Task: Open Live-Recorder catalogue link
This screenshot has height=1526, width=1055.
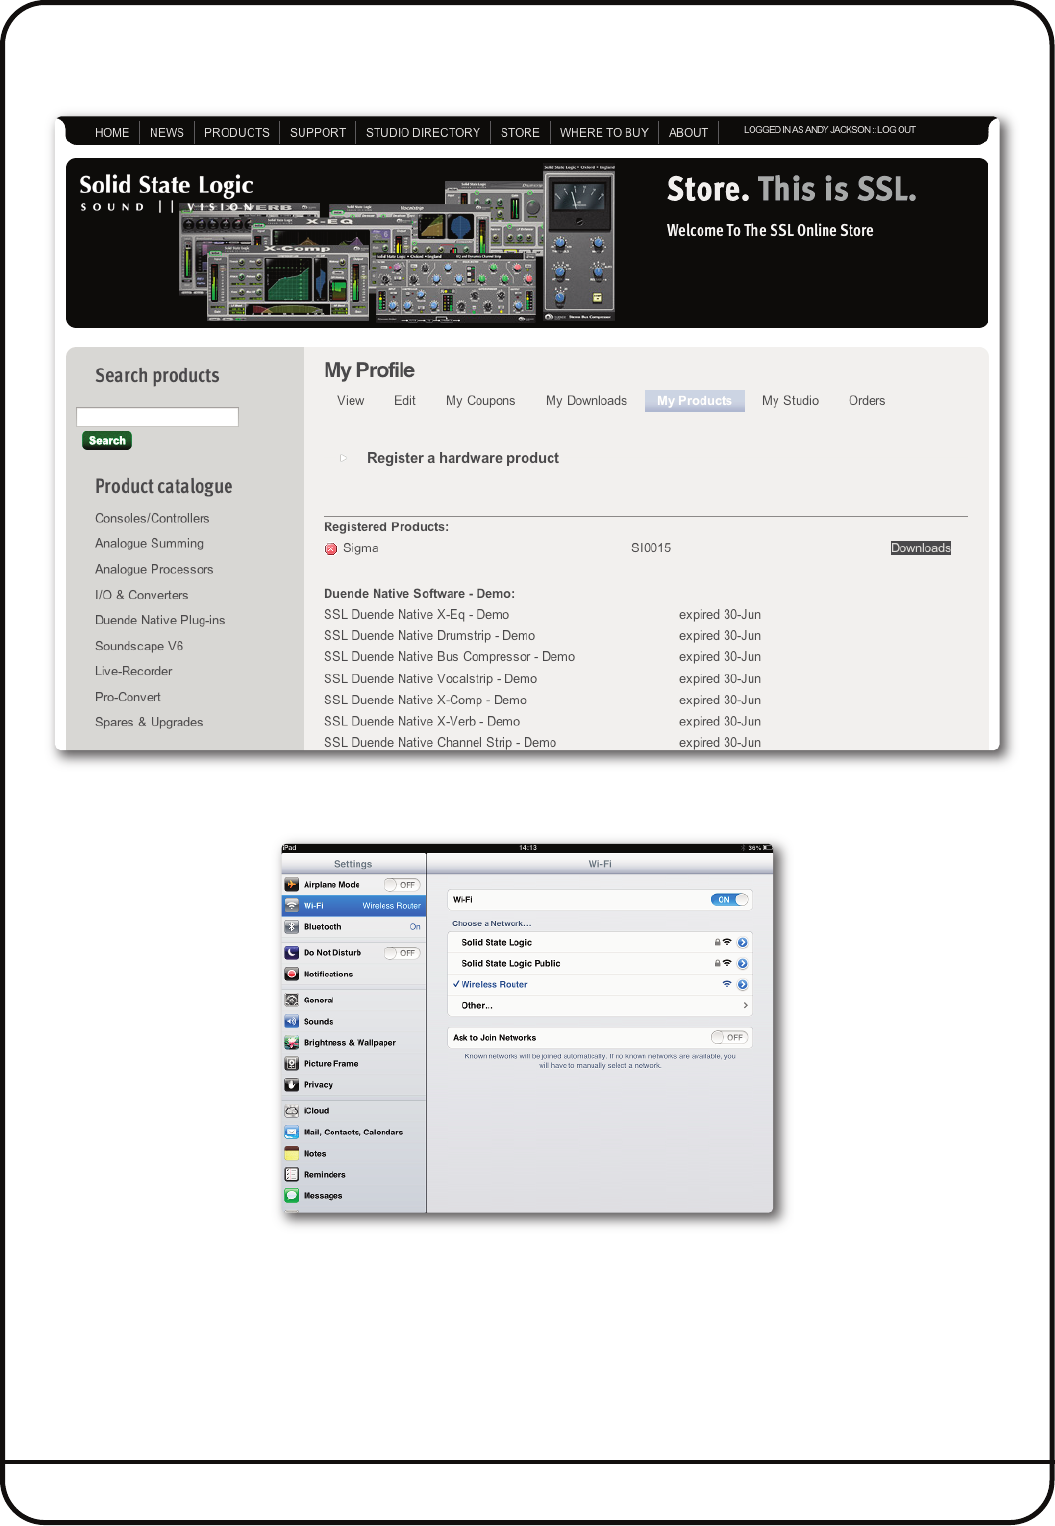Action: coord(134,671)
